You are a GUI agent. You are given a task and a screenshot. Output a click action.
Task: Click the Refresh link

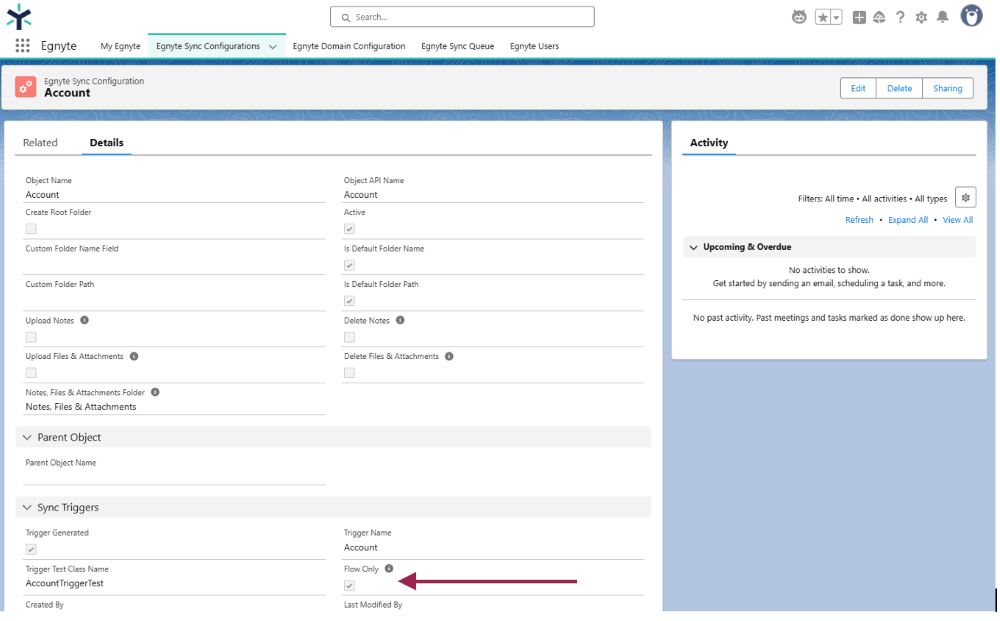point(860,220)
